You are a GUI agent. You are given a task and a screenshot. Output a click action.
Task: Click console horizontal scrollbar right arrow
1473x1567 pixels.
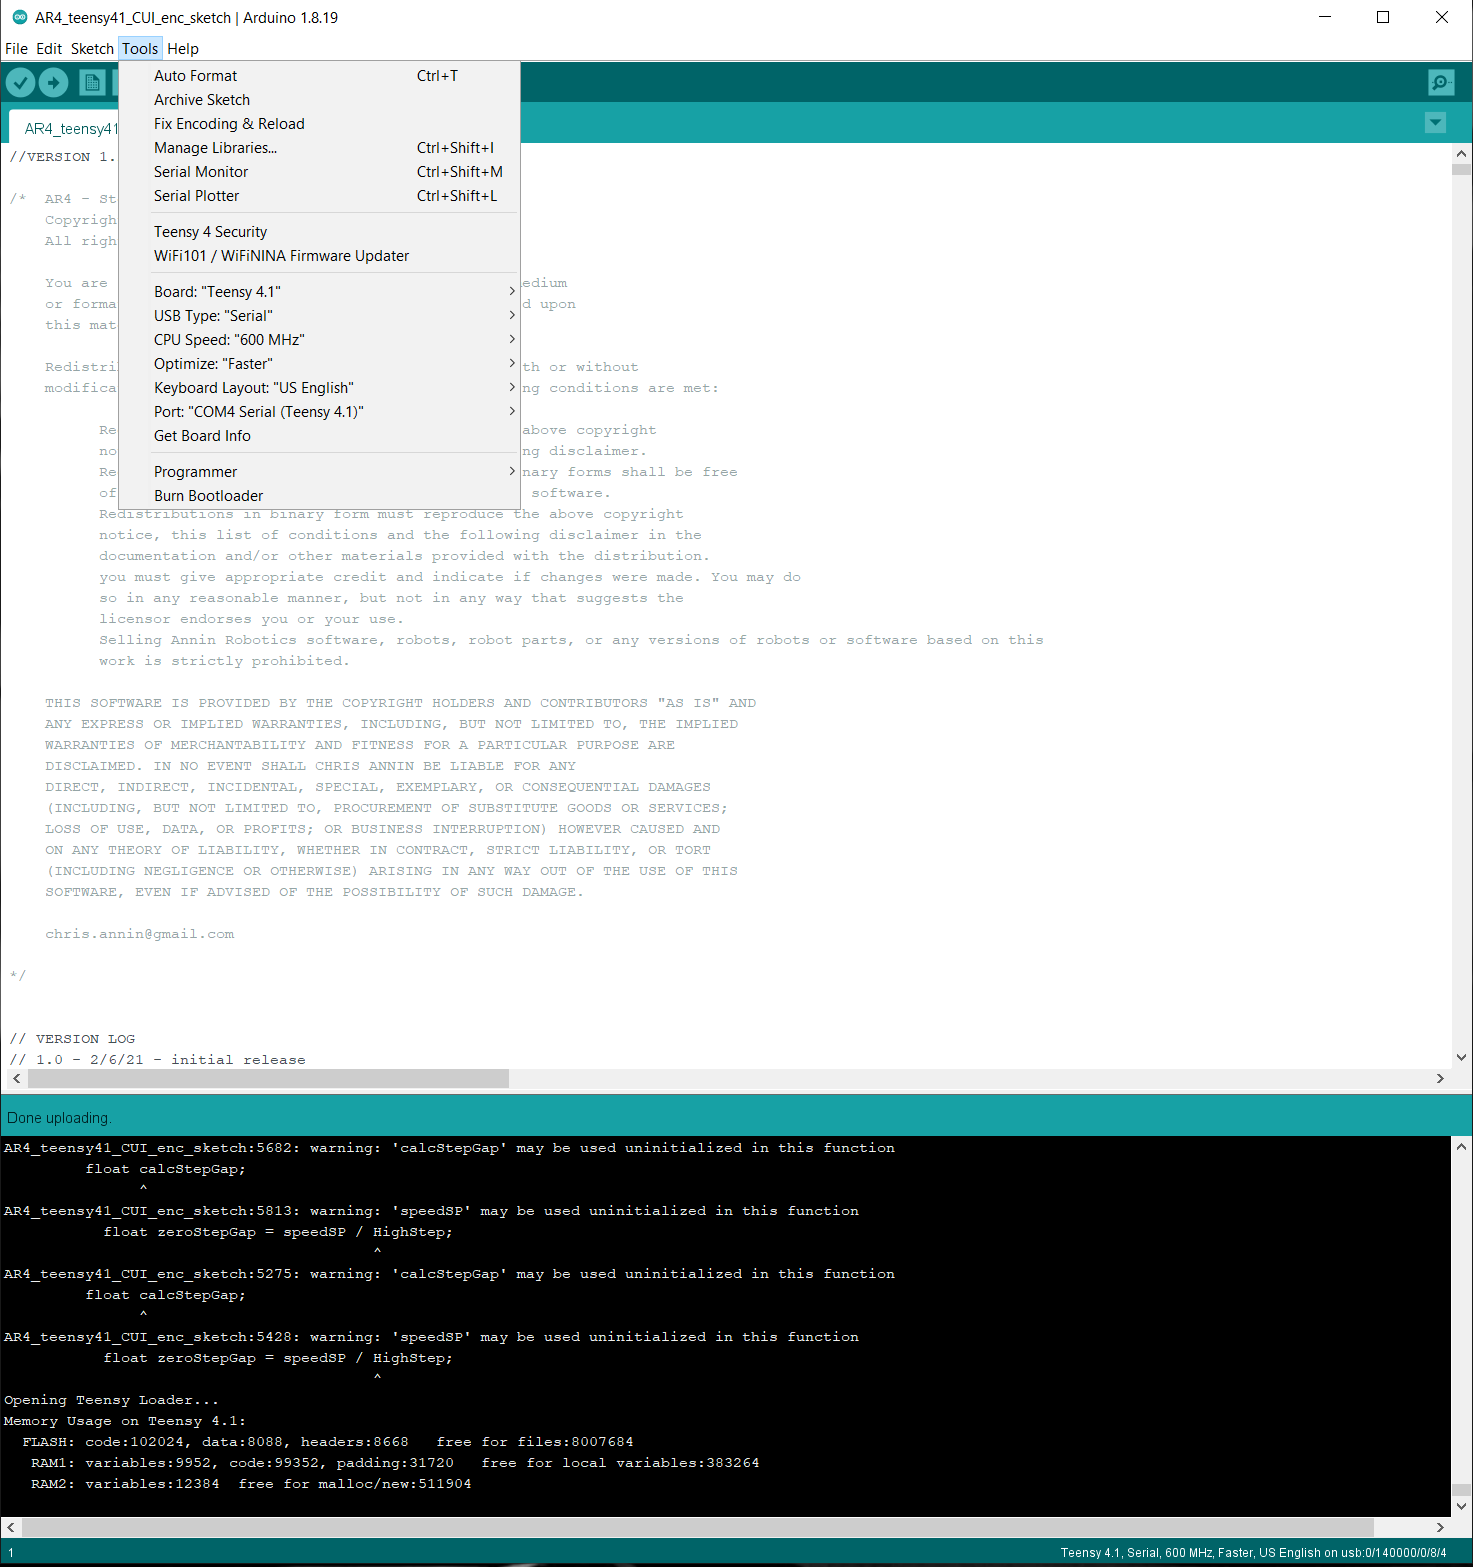tap(1439, 1527)
